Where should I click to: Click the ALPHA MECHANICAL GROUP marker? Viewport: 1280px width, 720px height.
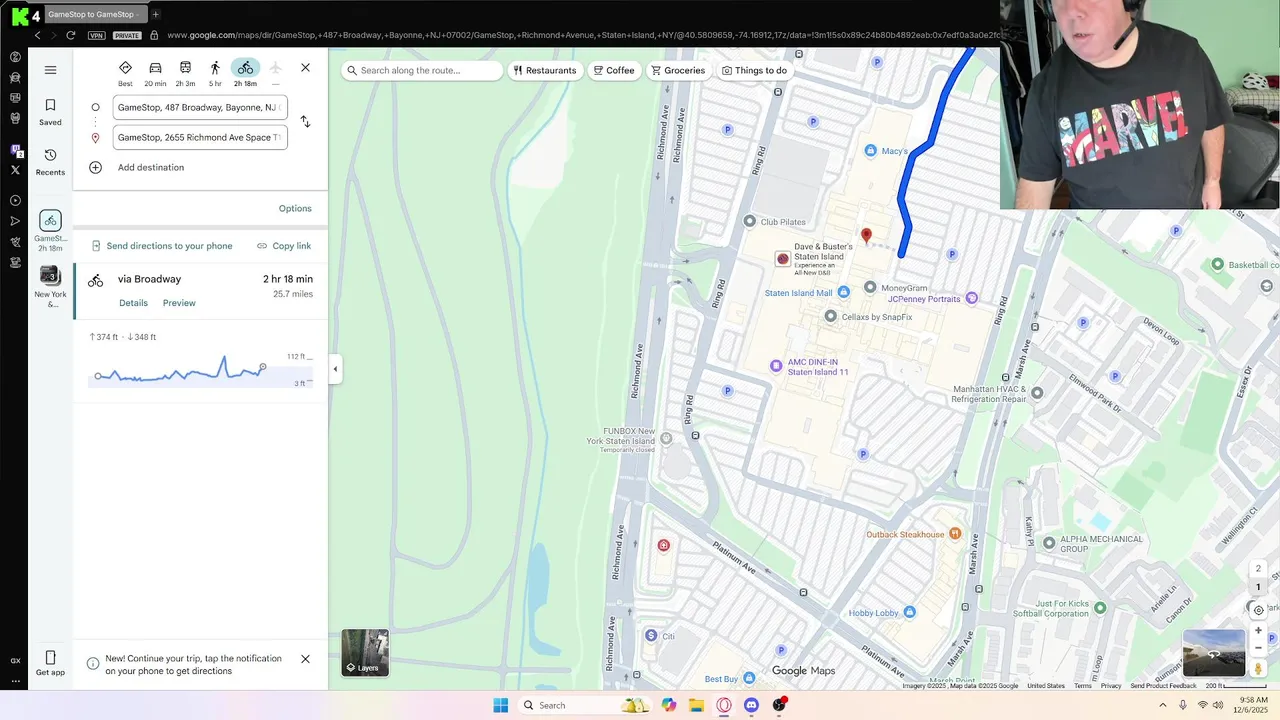[1049, 543]
